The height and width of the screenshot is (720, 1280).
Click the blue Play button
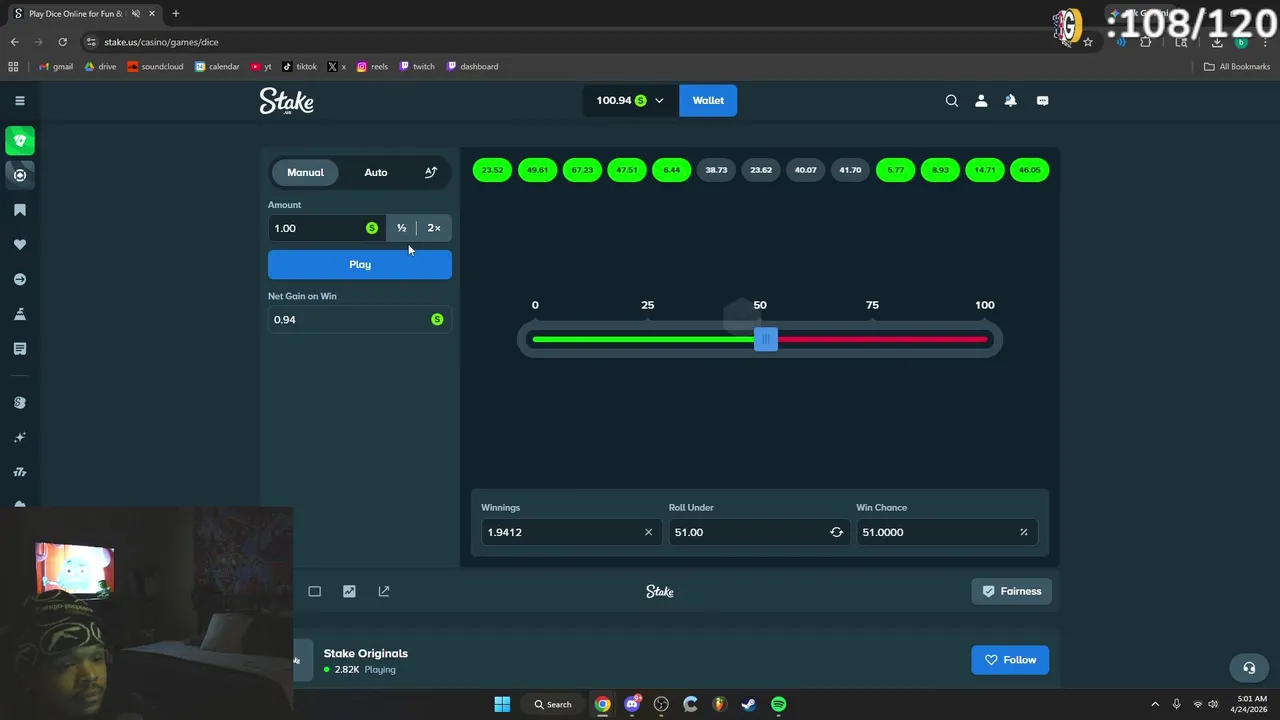(x=360, y=265)
